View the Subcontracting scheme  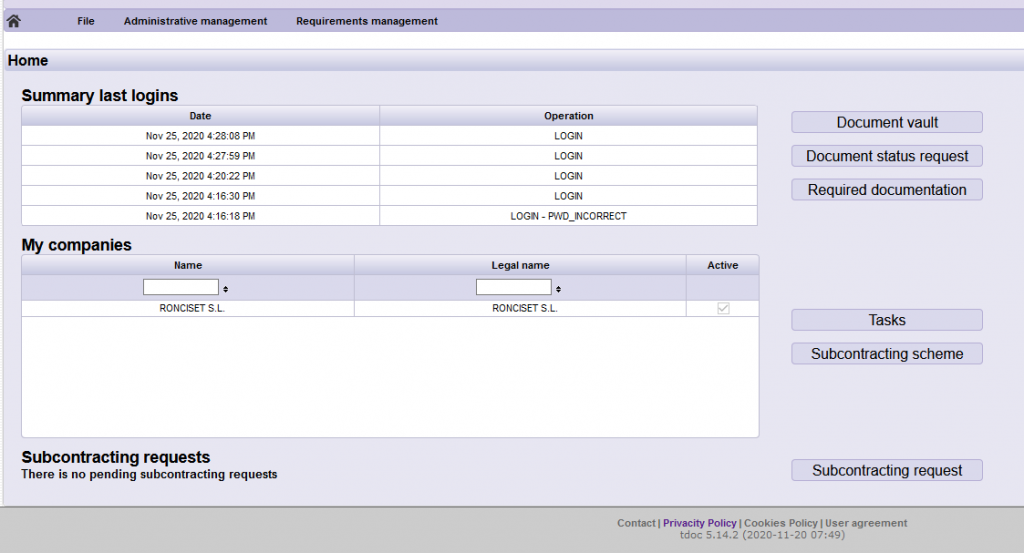(887, 354)
